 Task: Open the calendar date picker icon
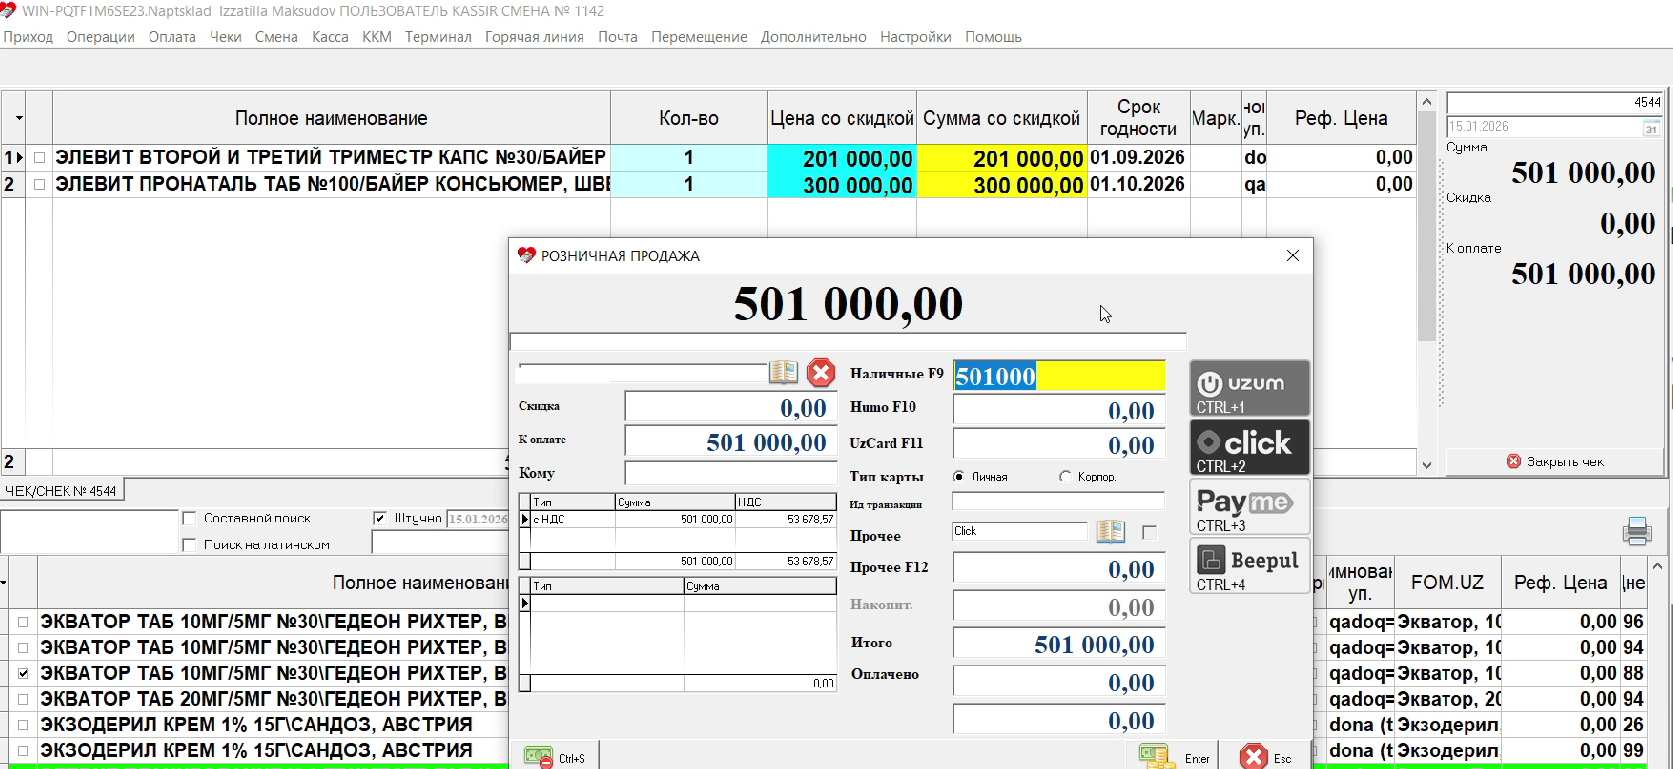click(x=1651, y=127)
